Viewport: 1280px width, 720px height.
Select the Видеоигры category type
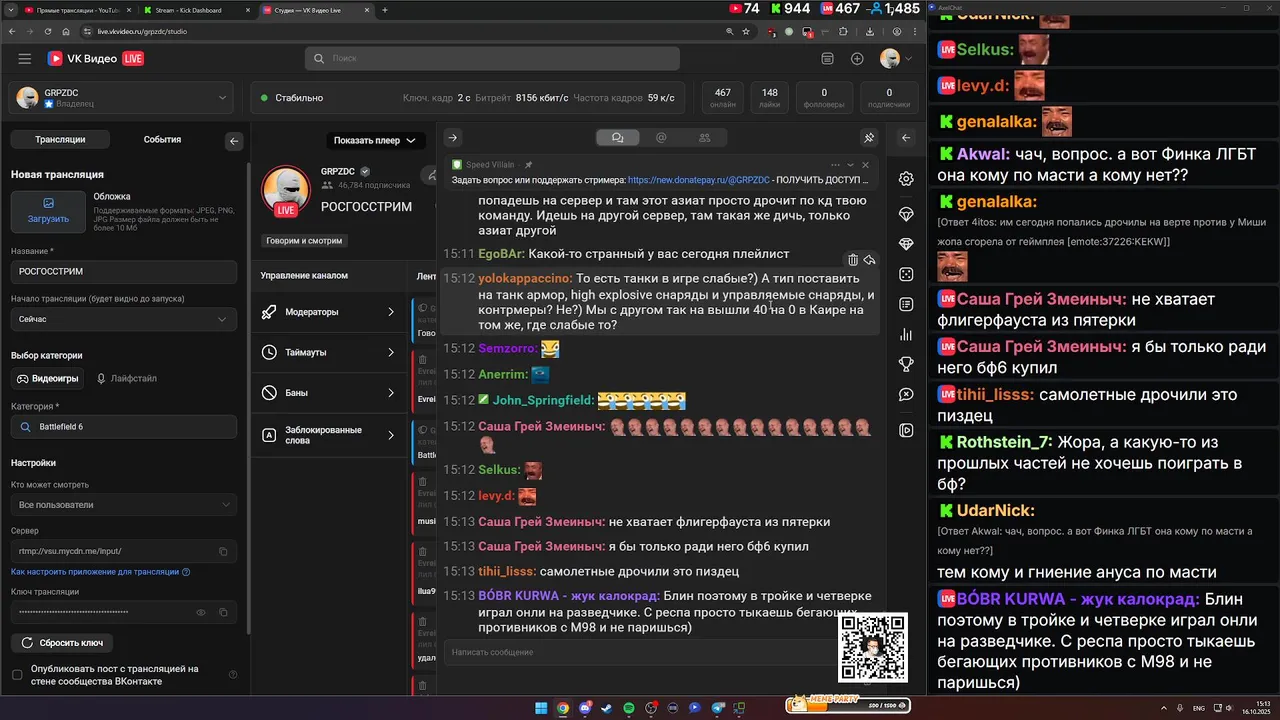tap(48, 379)
